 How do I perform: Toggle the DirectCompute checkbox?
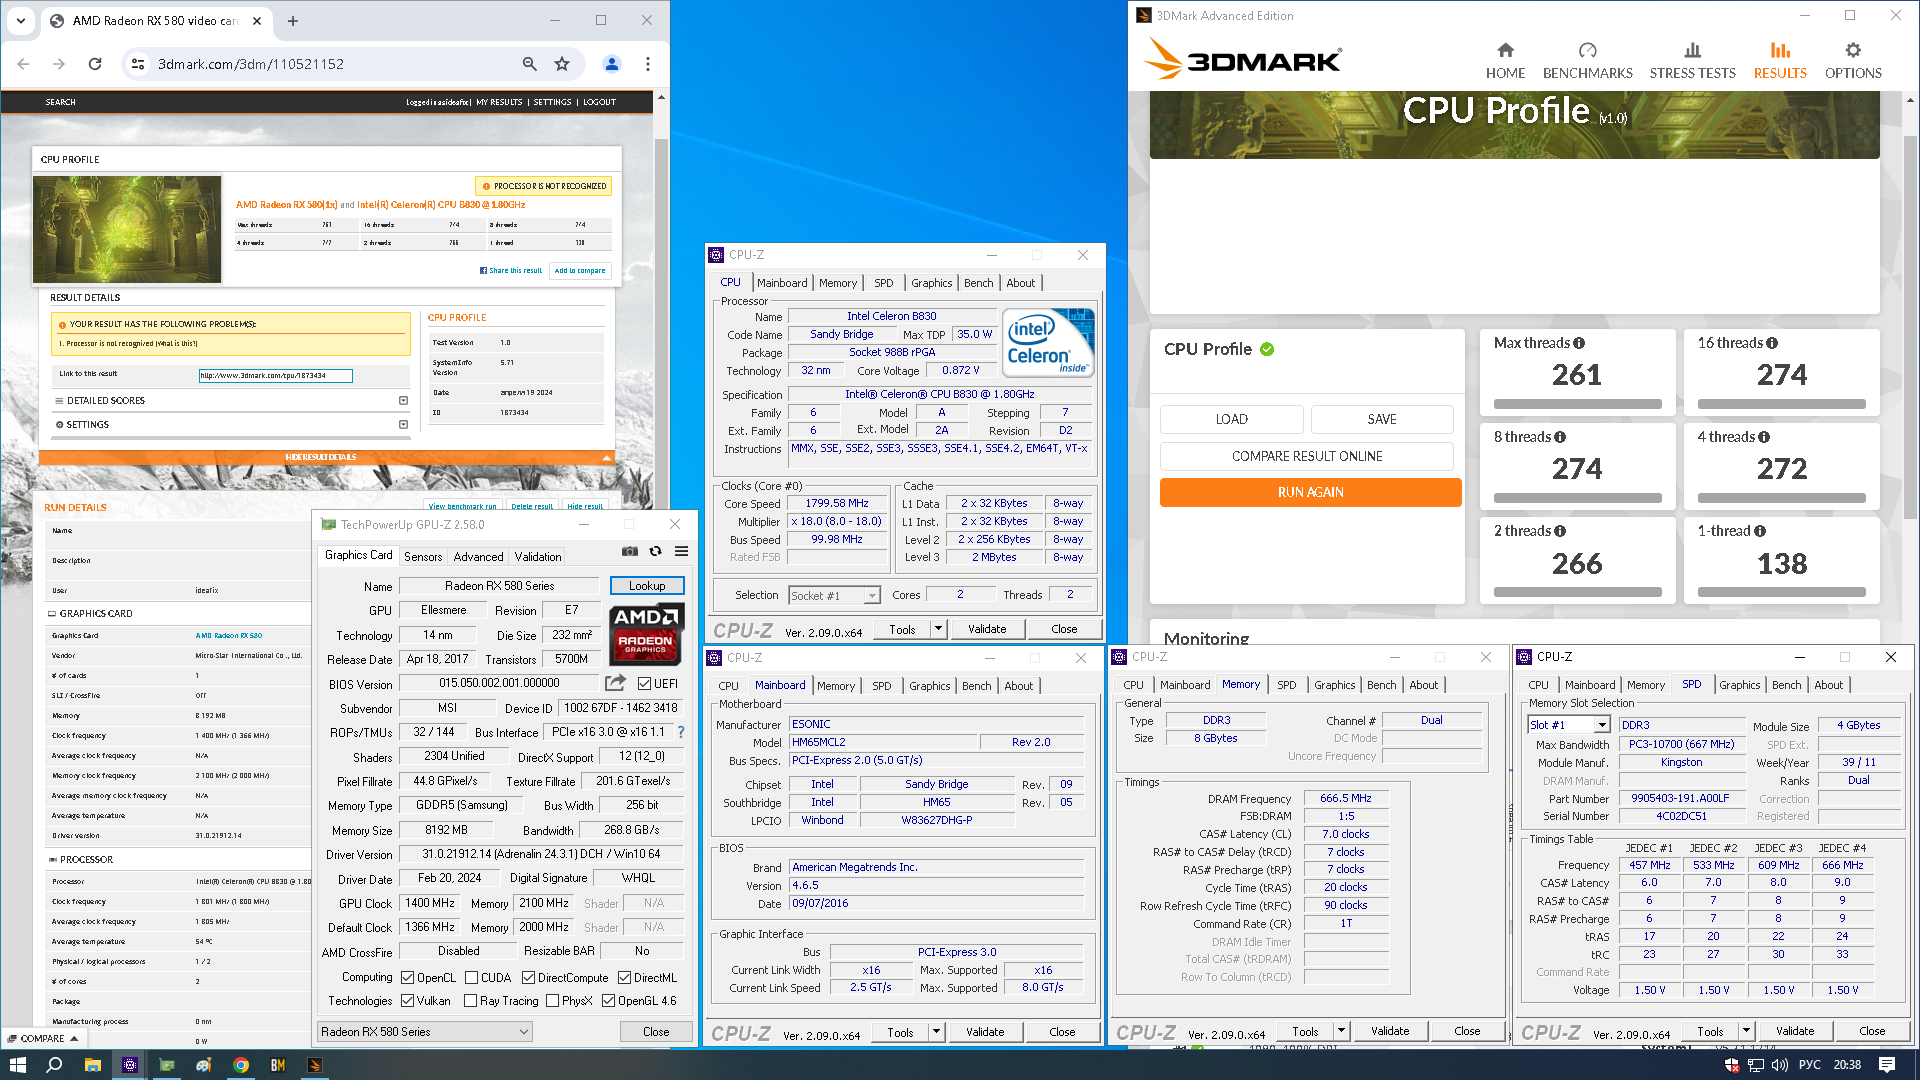click(528, 978)
